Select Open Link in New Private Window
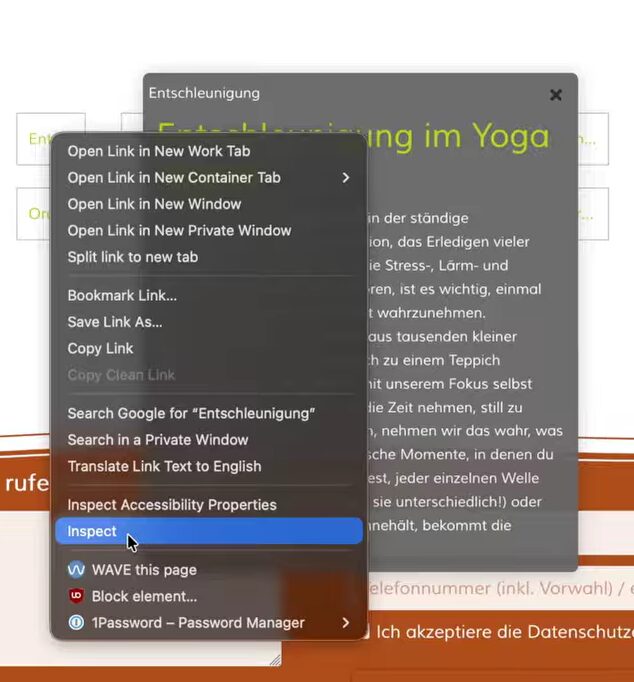This screenshot has height=682, width=634. point(209,231)
